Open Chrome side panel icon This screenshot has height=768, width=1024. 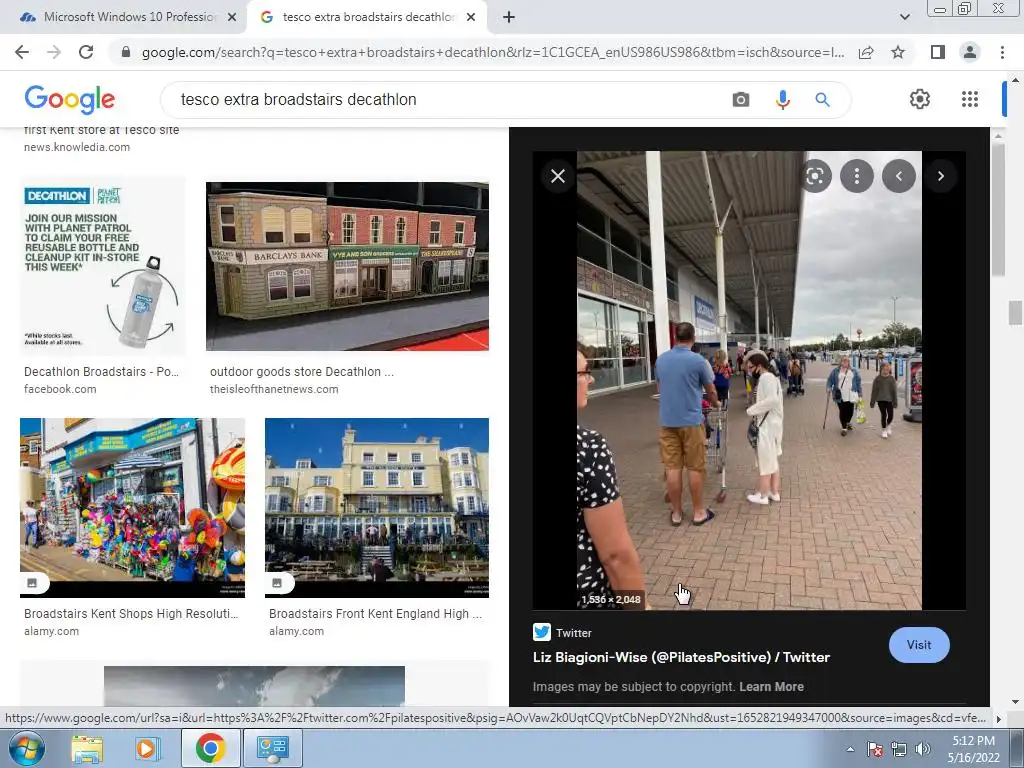tap(938, 52)
